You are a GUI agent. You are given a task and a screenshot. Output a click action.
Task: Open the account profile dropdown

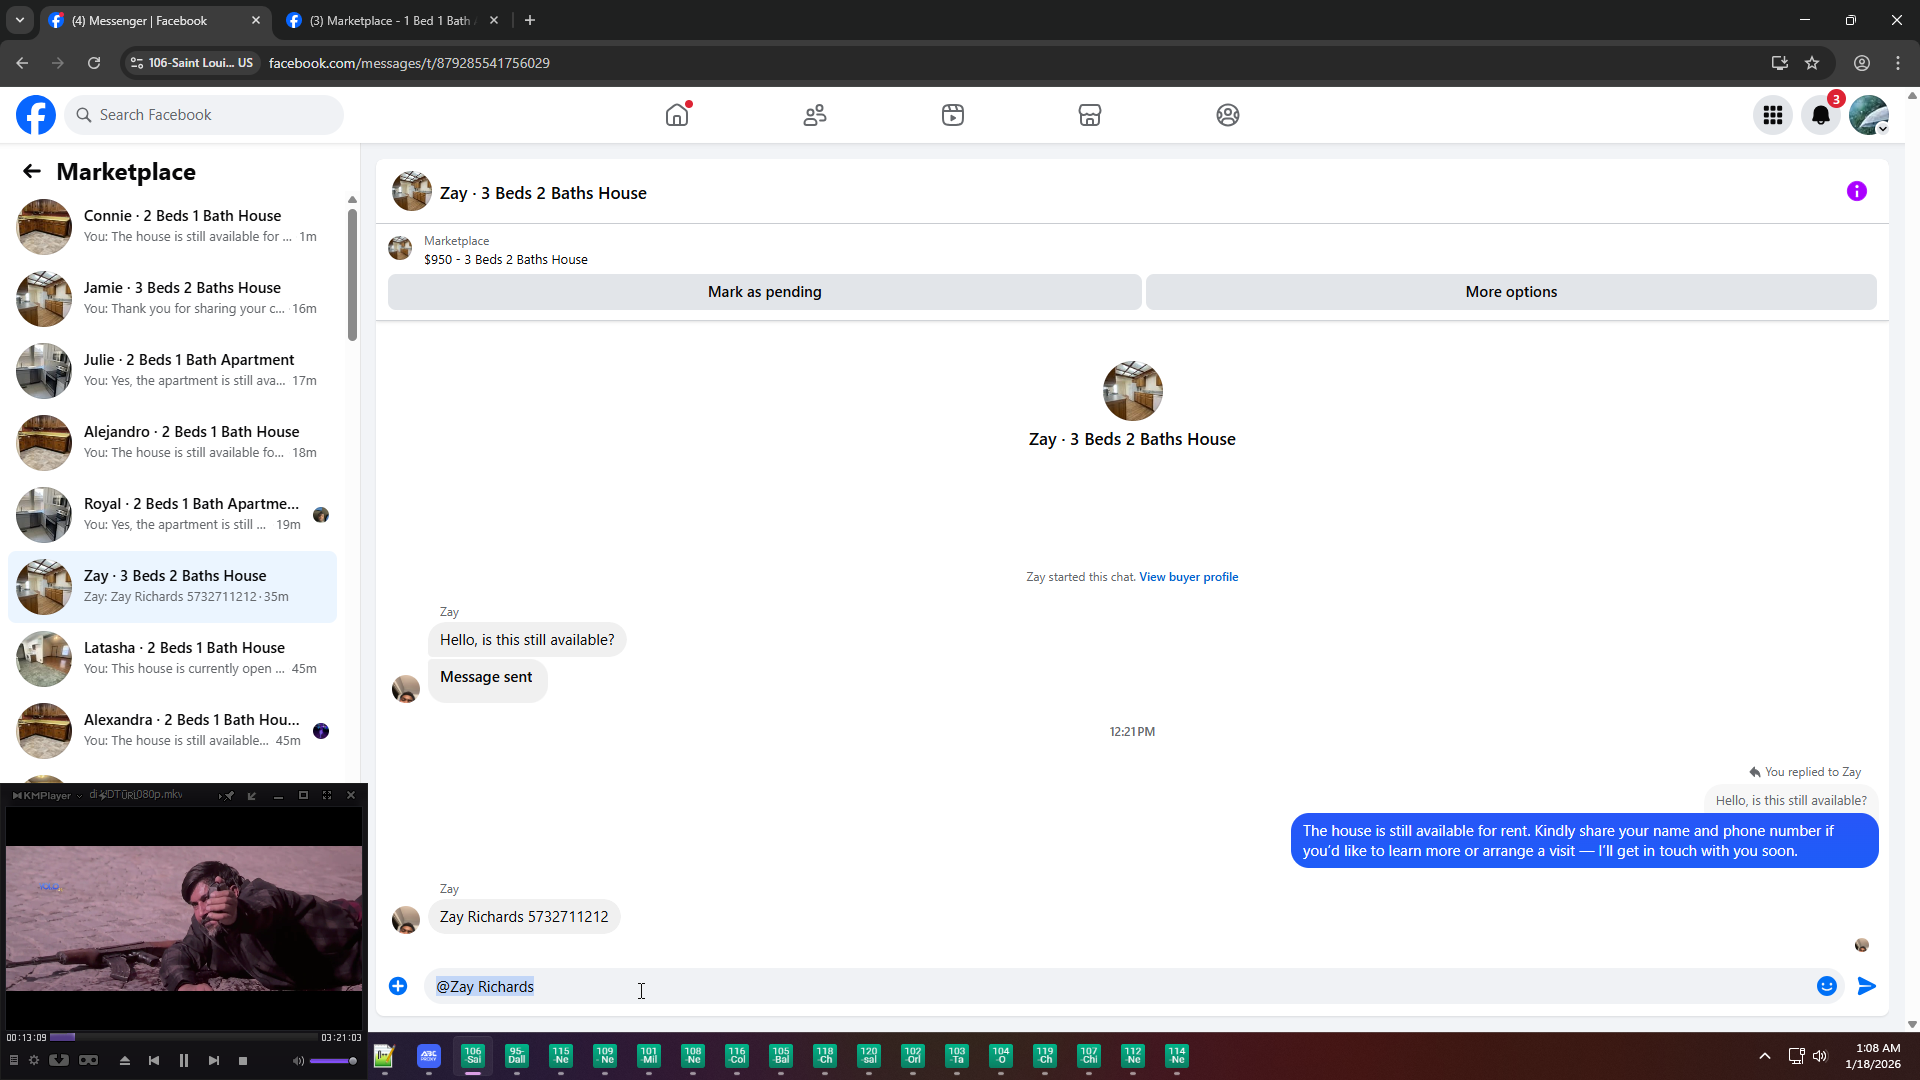tap(1869, 115)
